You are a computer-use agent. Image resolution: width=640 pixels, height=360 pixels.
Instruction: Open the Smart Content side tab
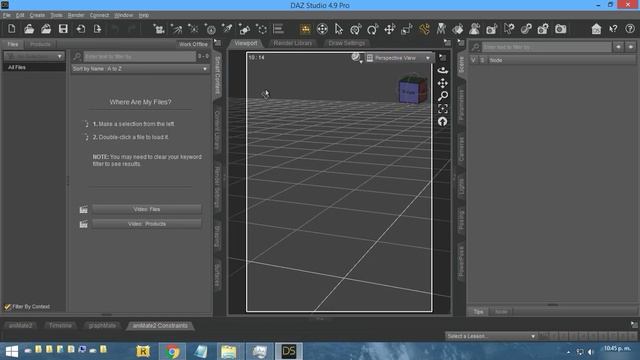pos(218,76)
